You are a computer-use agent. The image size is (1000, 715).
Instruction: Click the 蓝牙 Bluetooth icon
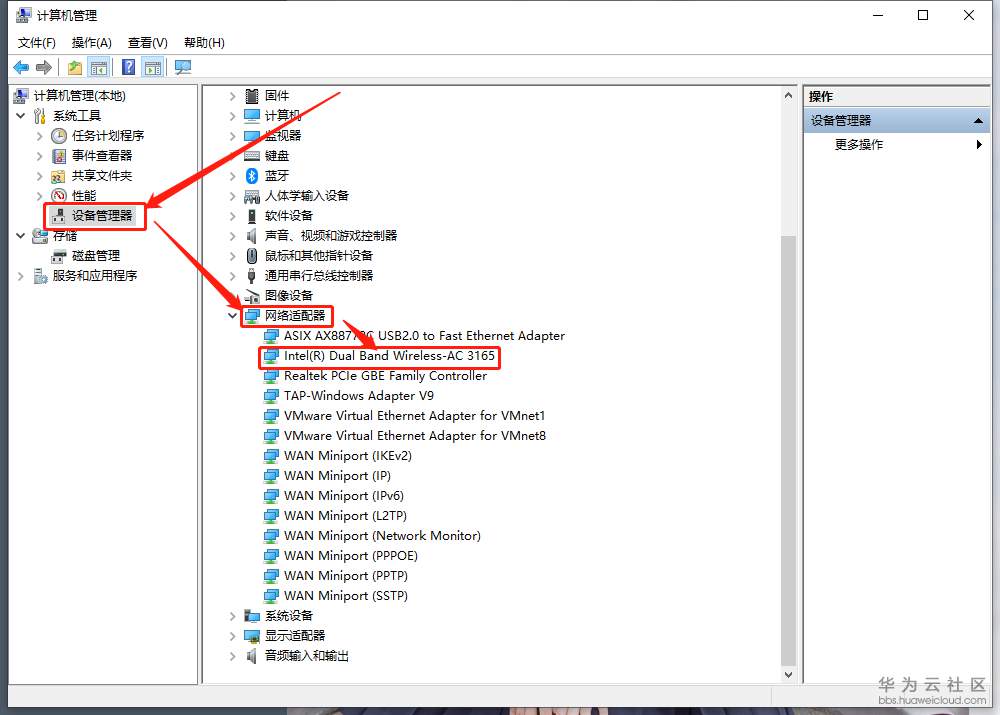(x=252, y=175)
